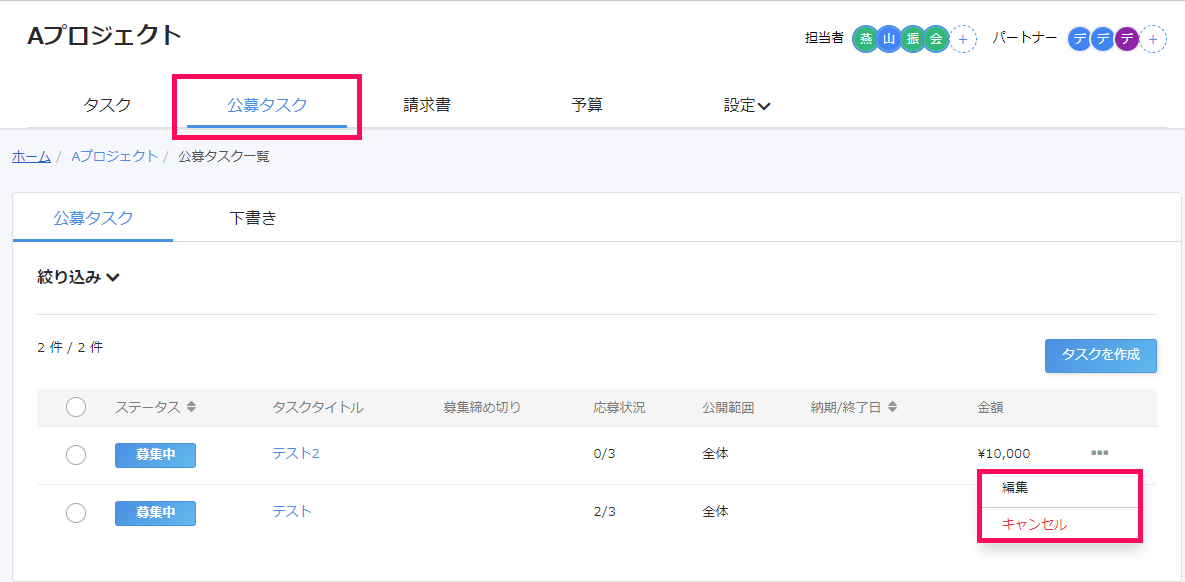Viewport: 1185px width, 582px height.
Task: Click the 公開範囲 column header
Action: [728, 407]
